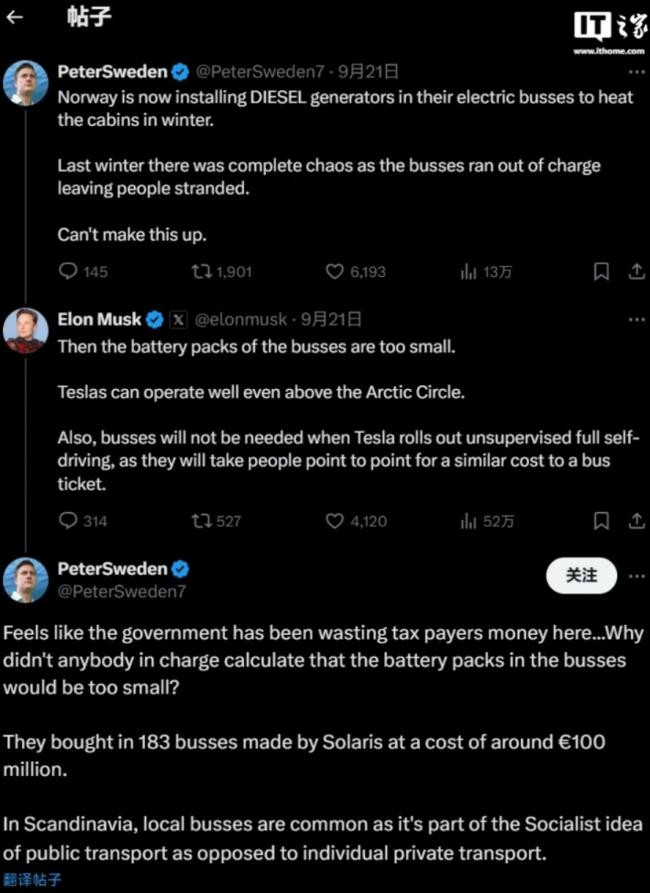Reply to PeterSweden's diesel generator post

click(68, 271)
